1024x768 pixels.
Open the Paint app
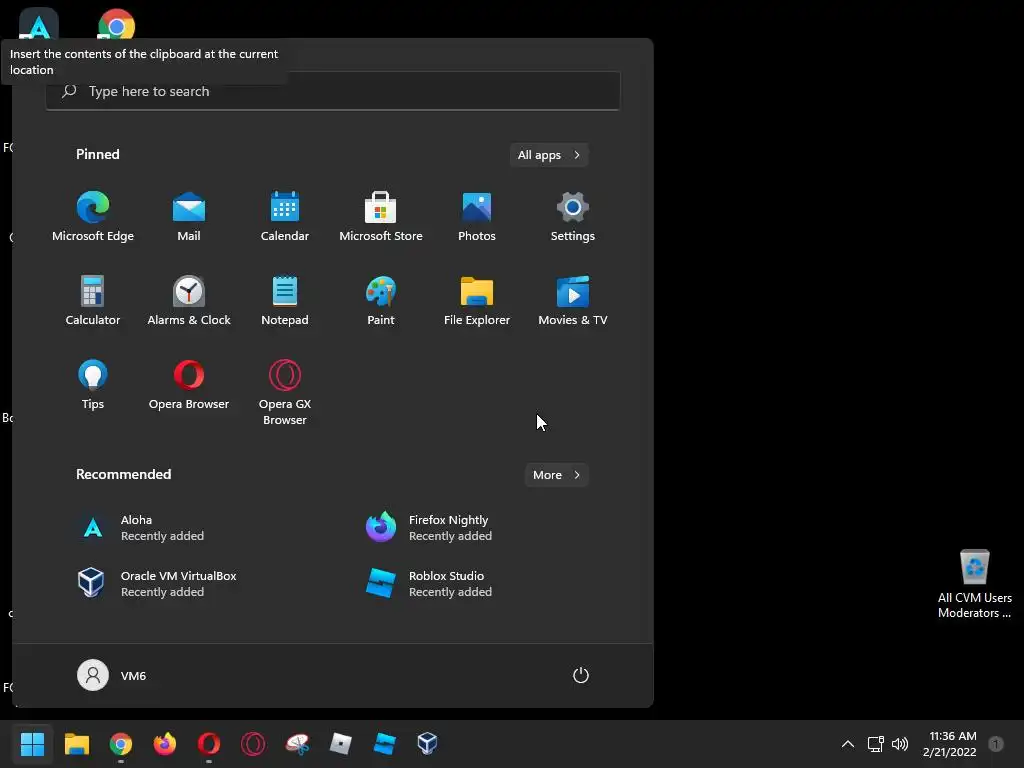[381, 300]
